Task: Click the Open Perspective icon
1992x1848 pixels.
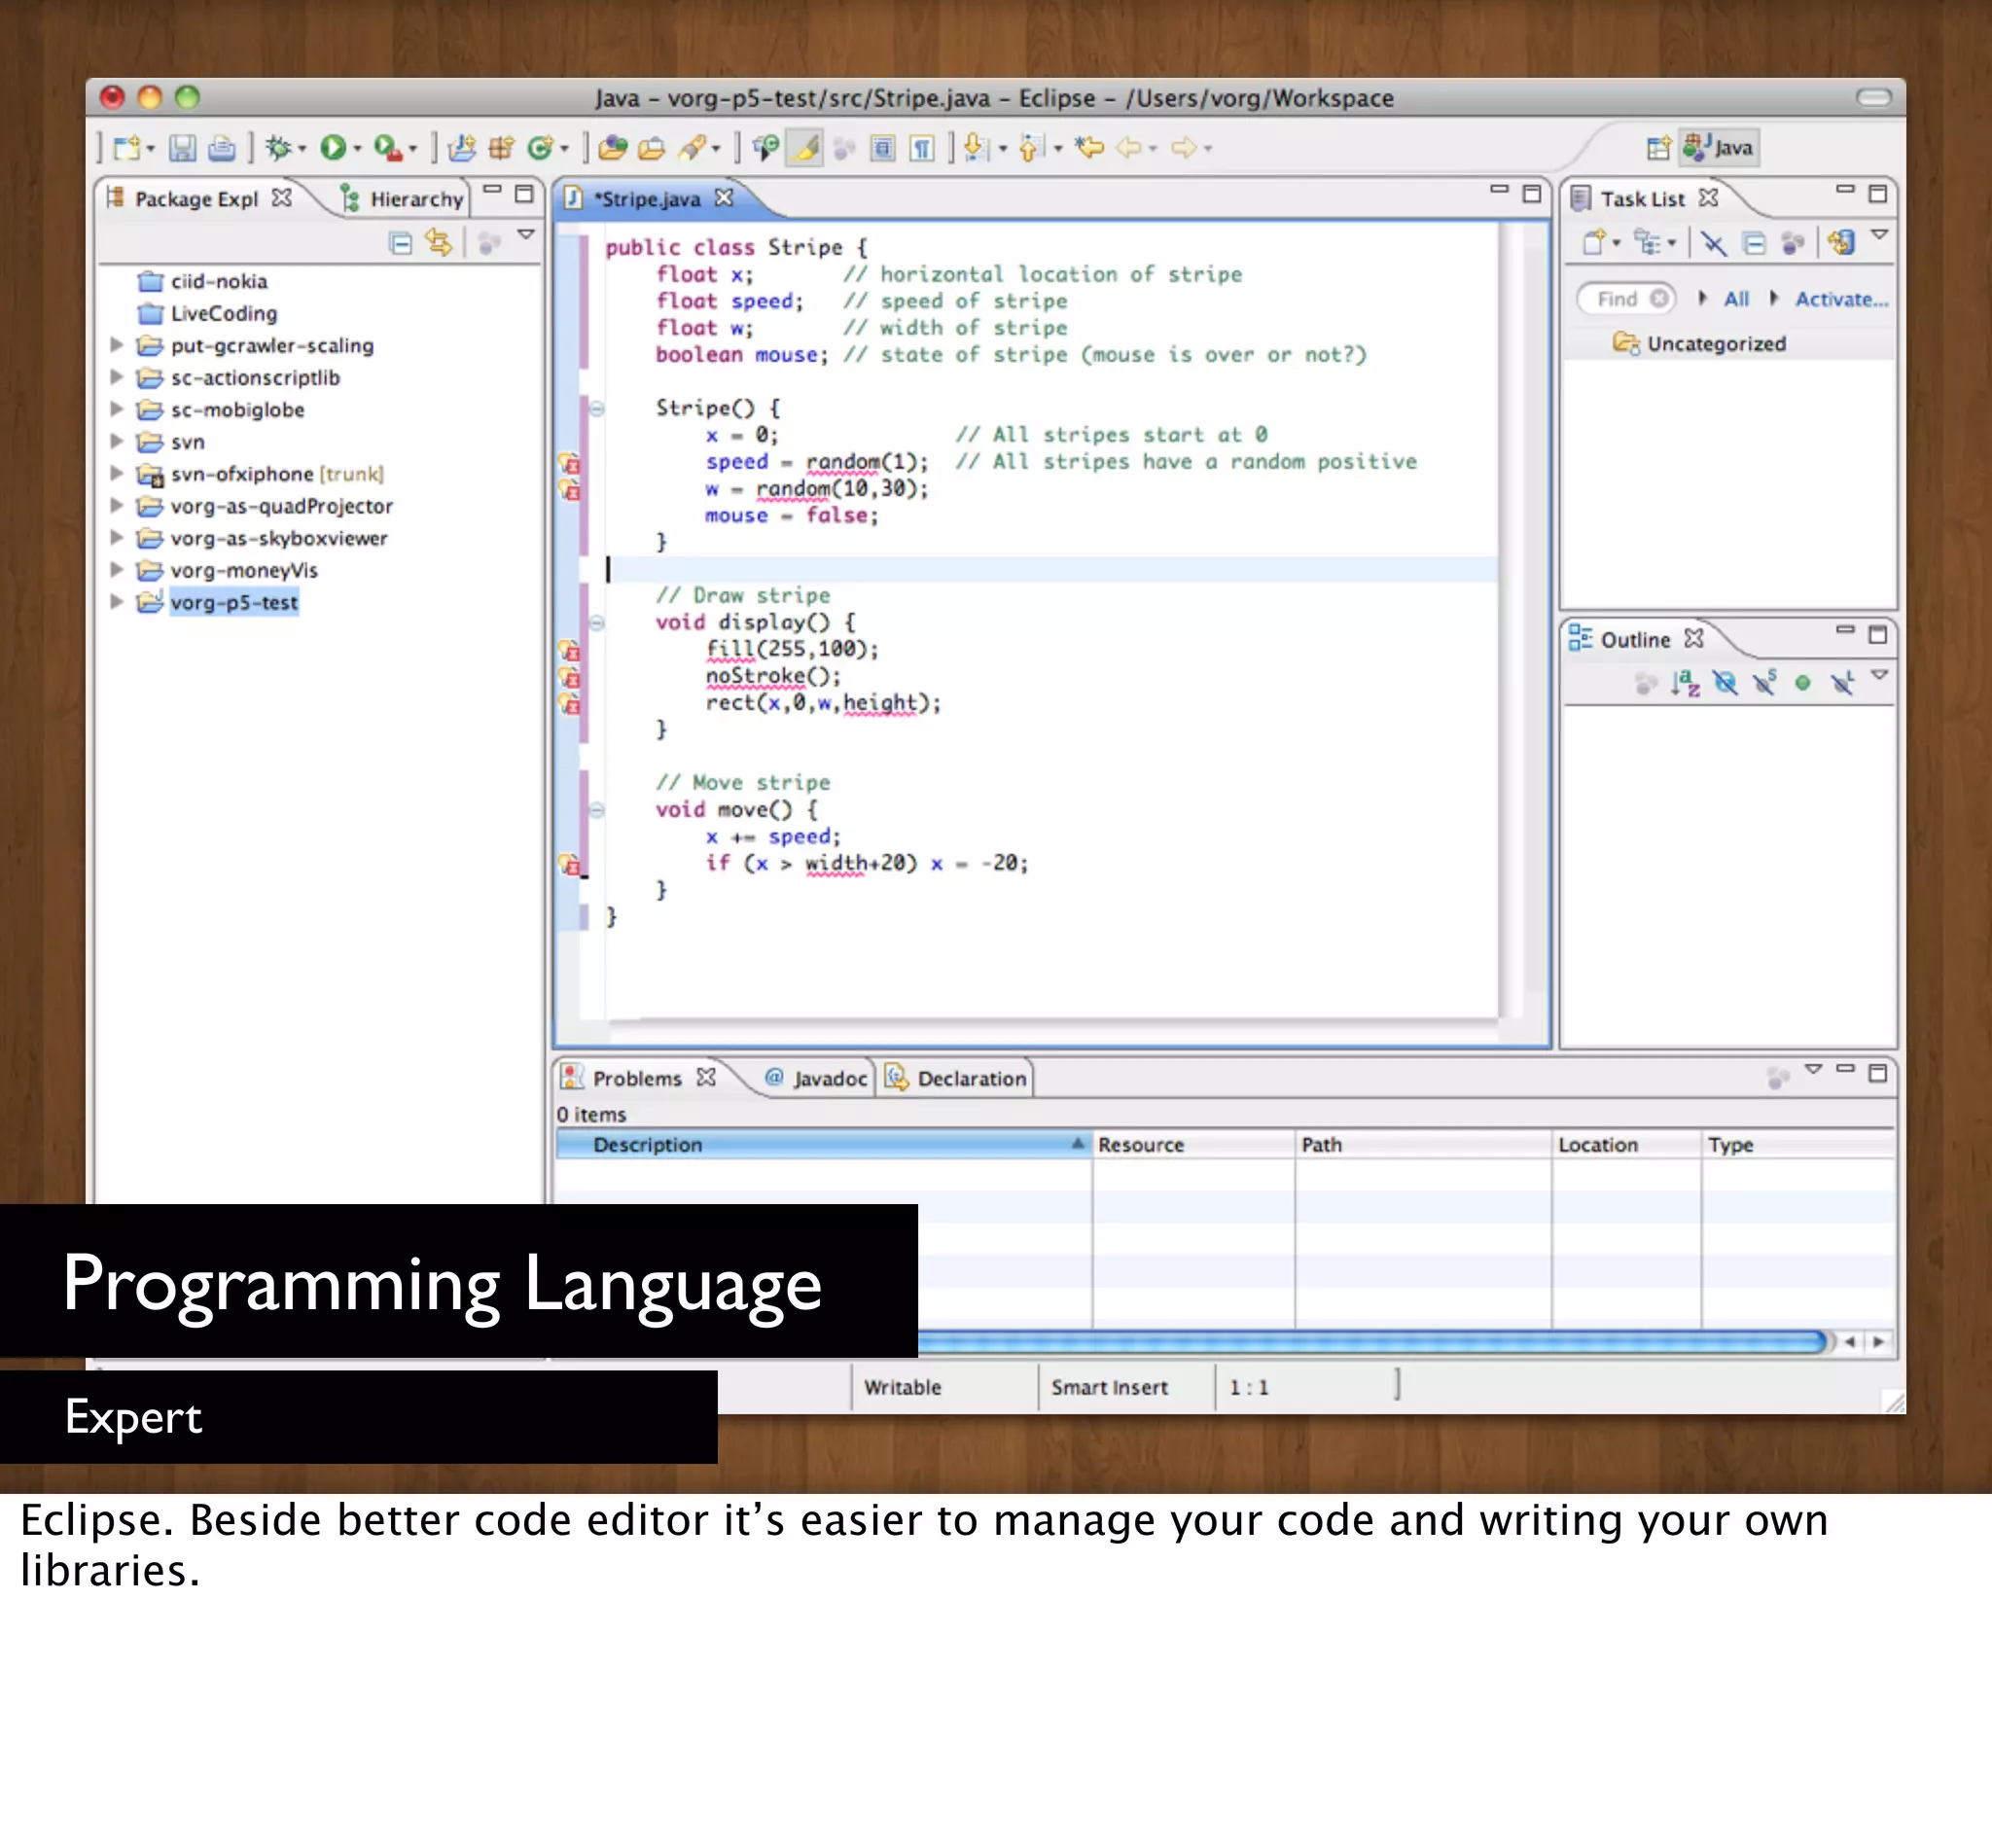Action: tap(1658, 148)
